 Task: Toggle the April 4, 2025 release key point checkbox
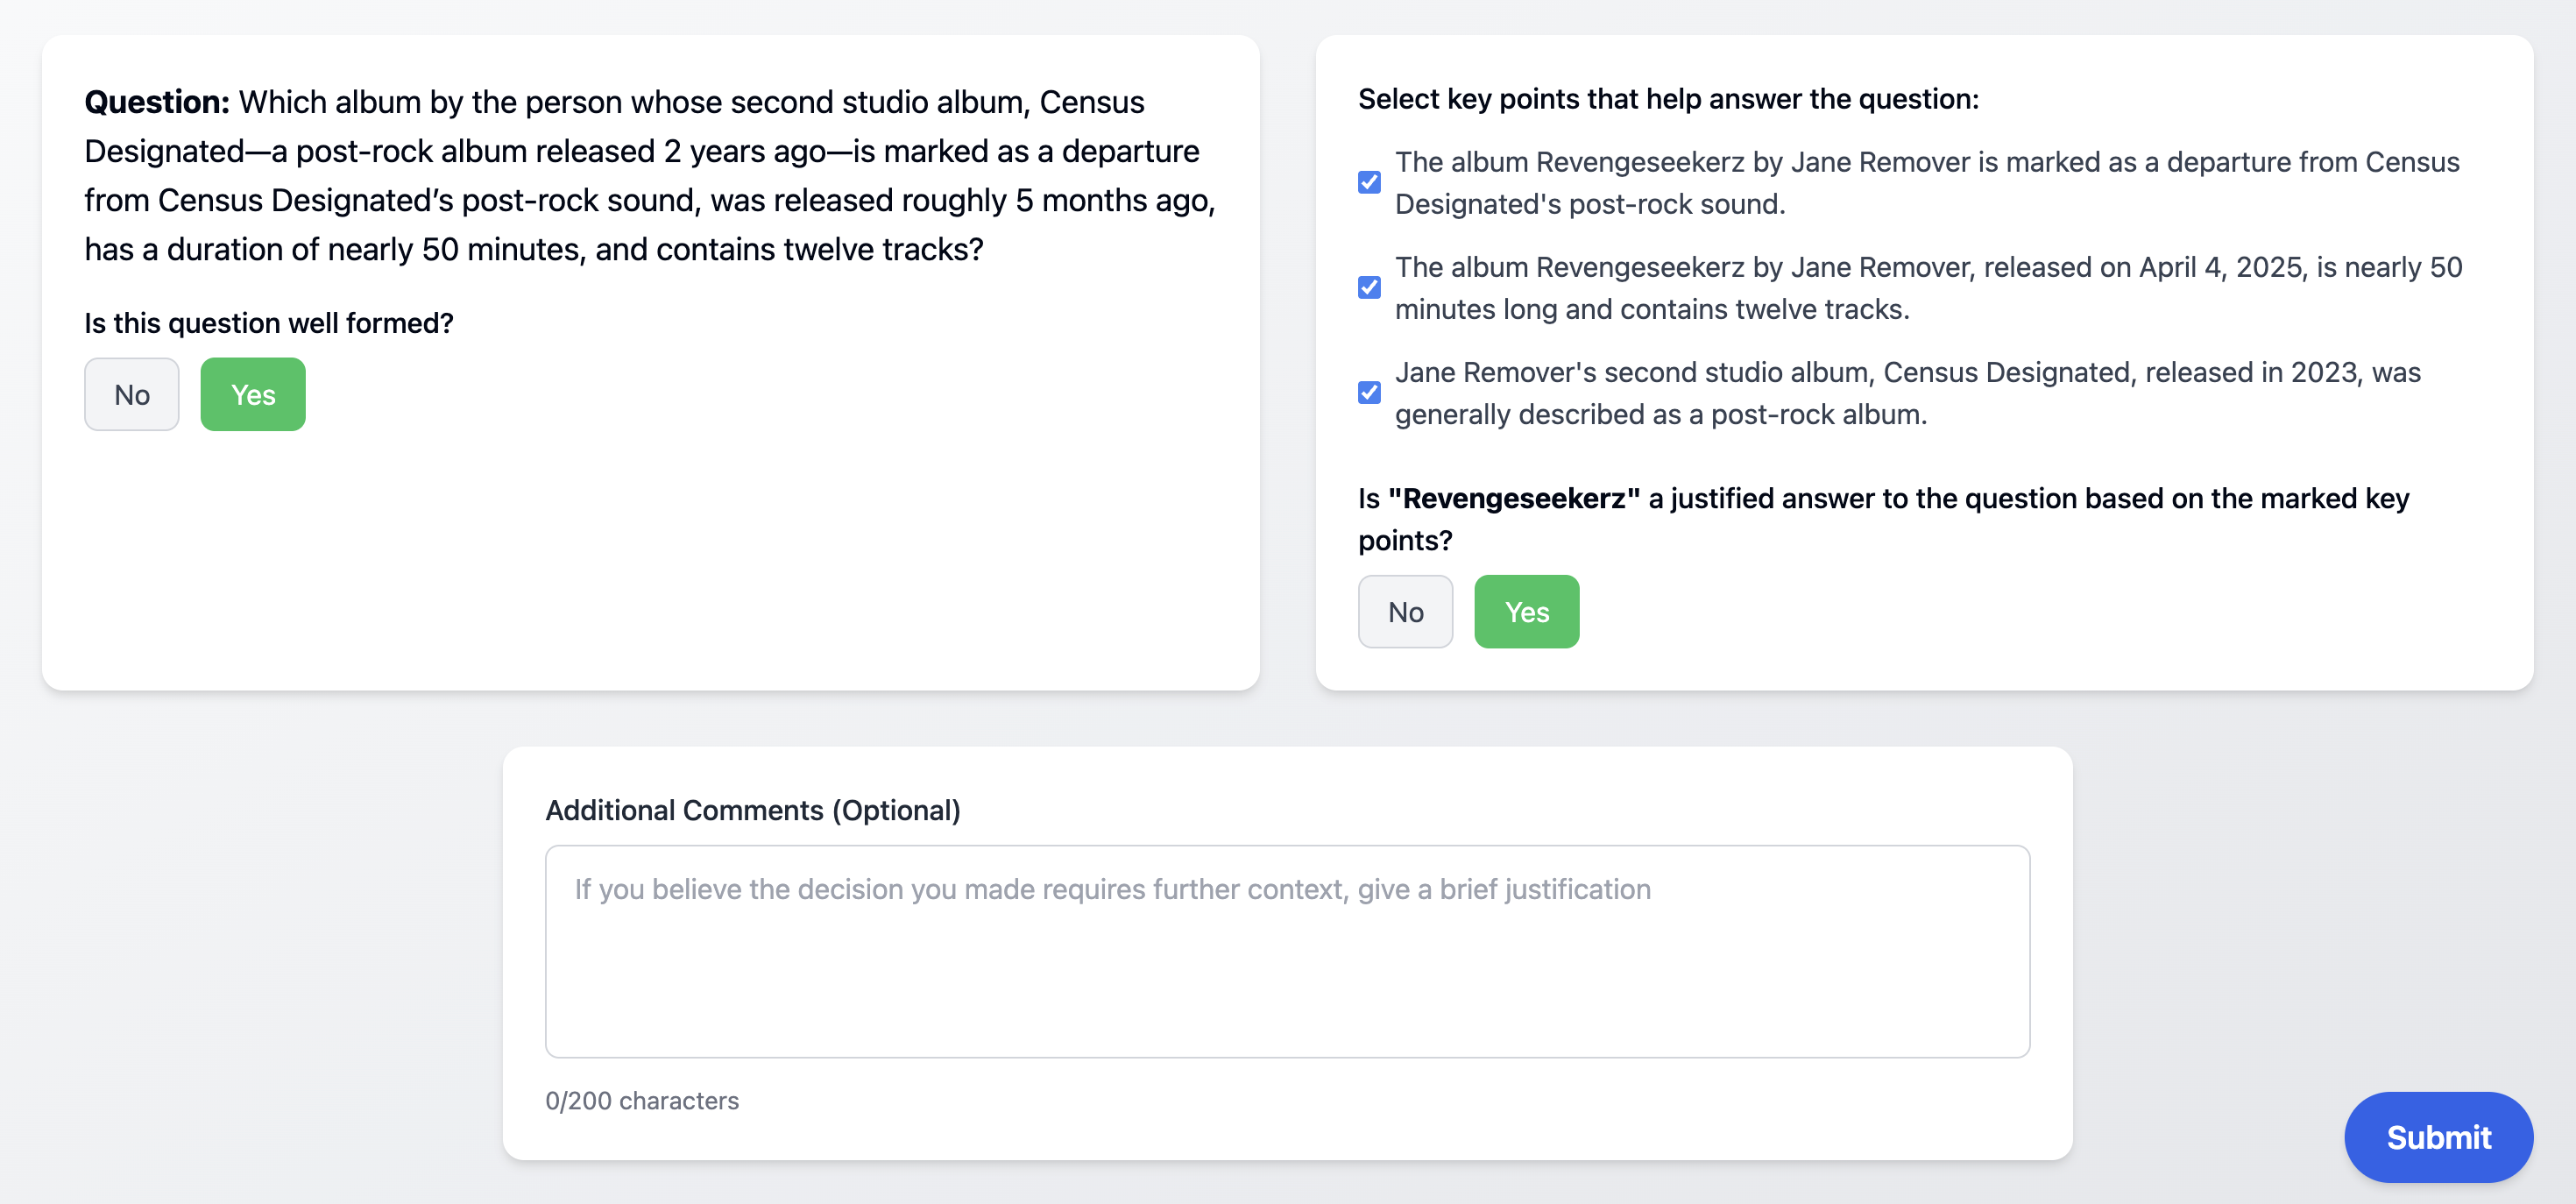(x=1369, y=288)
